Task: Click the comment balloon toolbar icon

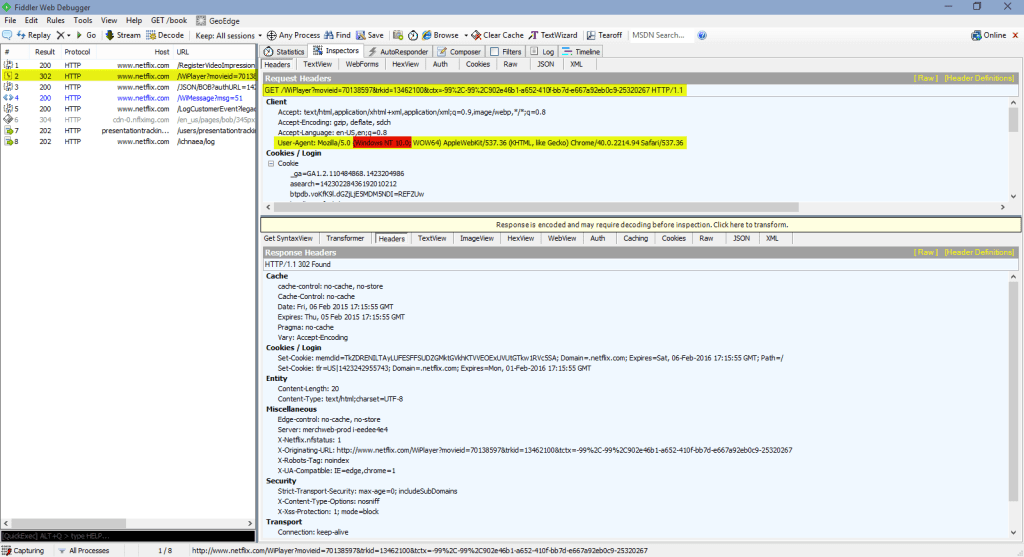Action: (7, 35)
